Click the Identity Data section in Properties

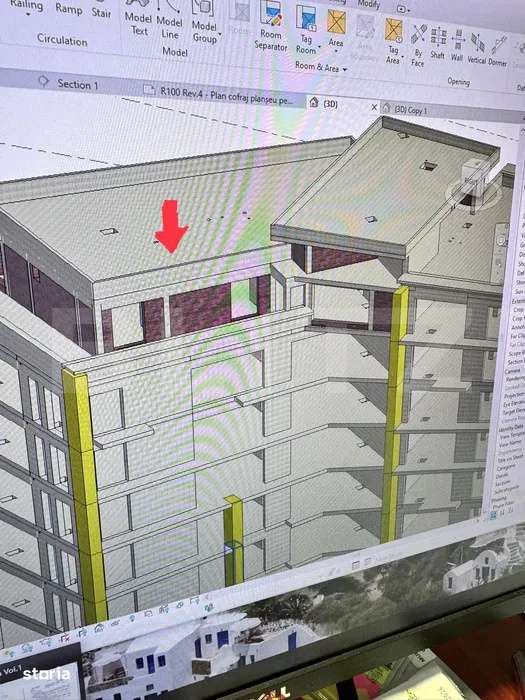509,428
